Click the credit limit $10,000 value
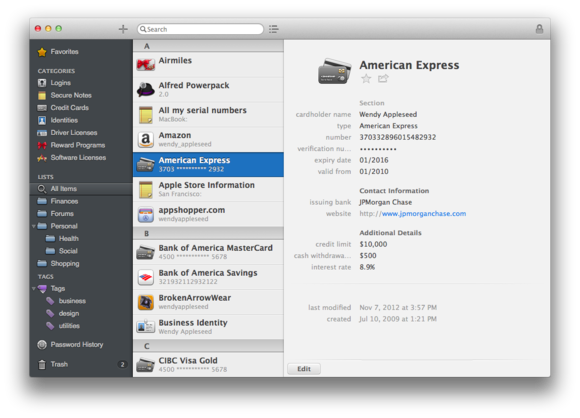 tap(373, 244)
